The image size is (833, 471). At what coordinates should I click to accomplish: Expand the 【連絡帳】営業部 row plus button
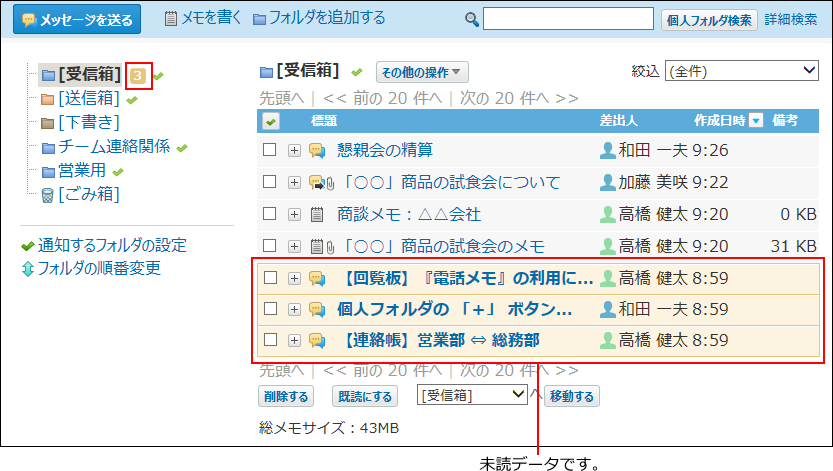click(294, 340)
